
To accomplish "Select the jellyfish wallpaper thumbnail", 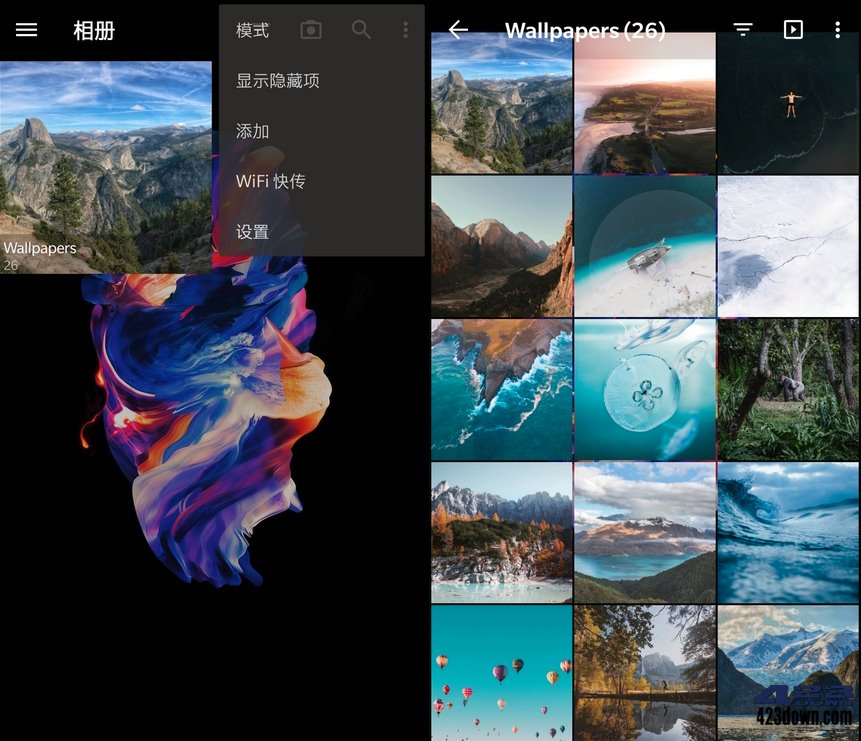I will coord(645,388).
